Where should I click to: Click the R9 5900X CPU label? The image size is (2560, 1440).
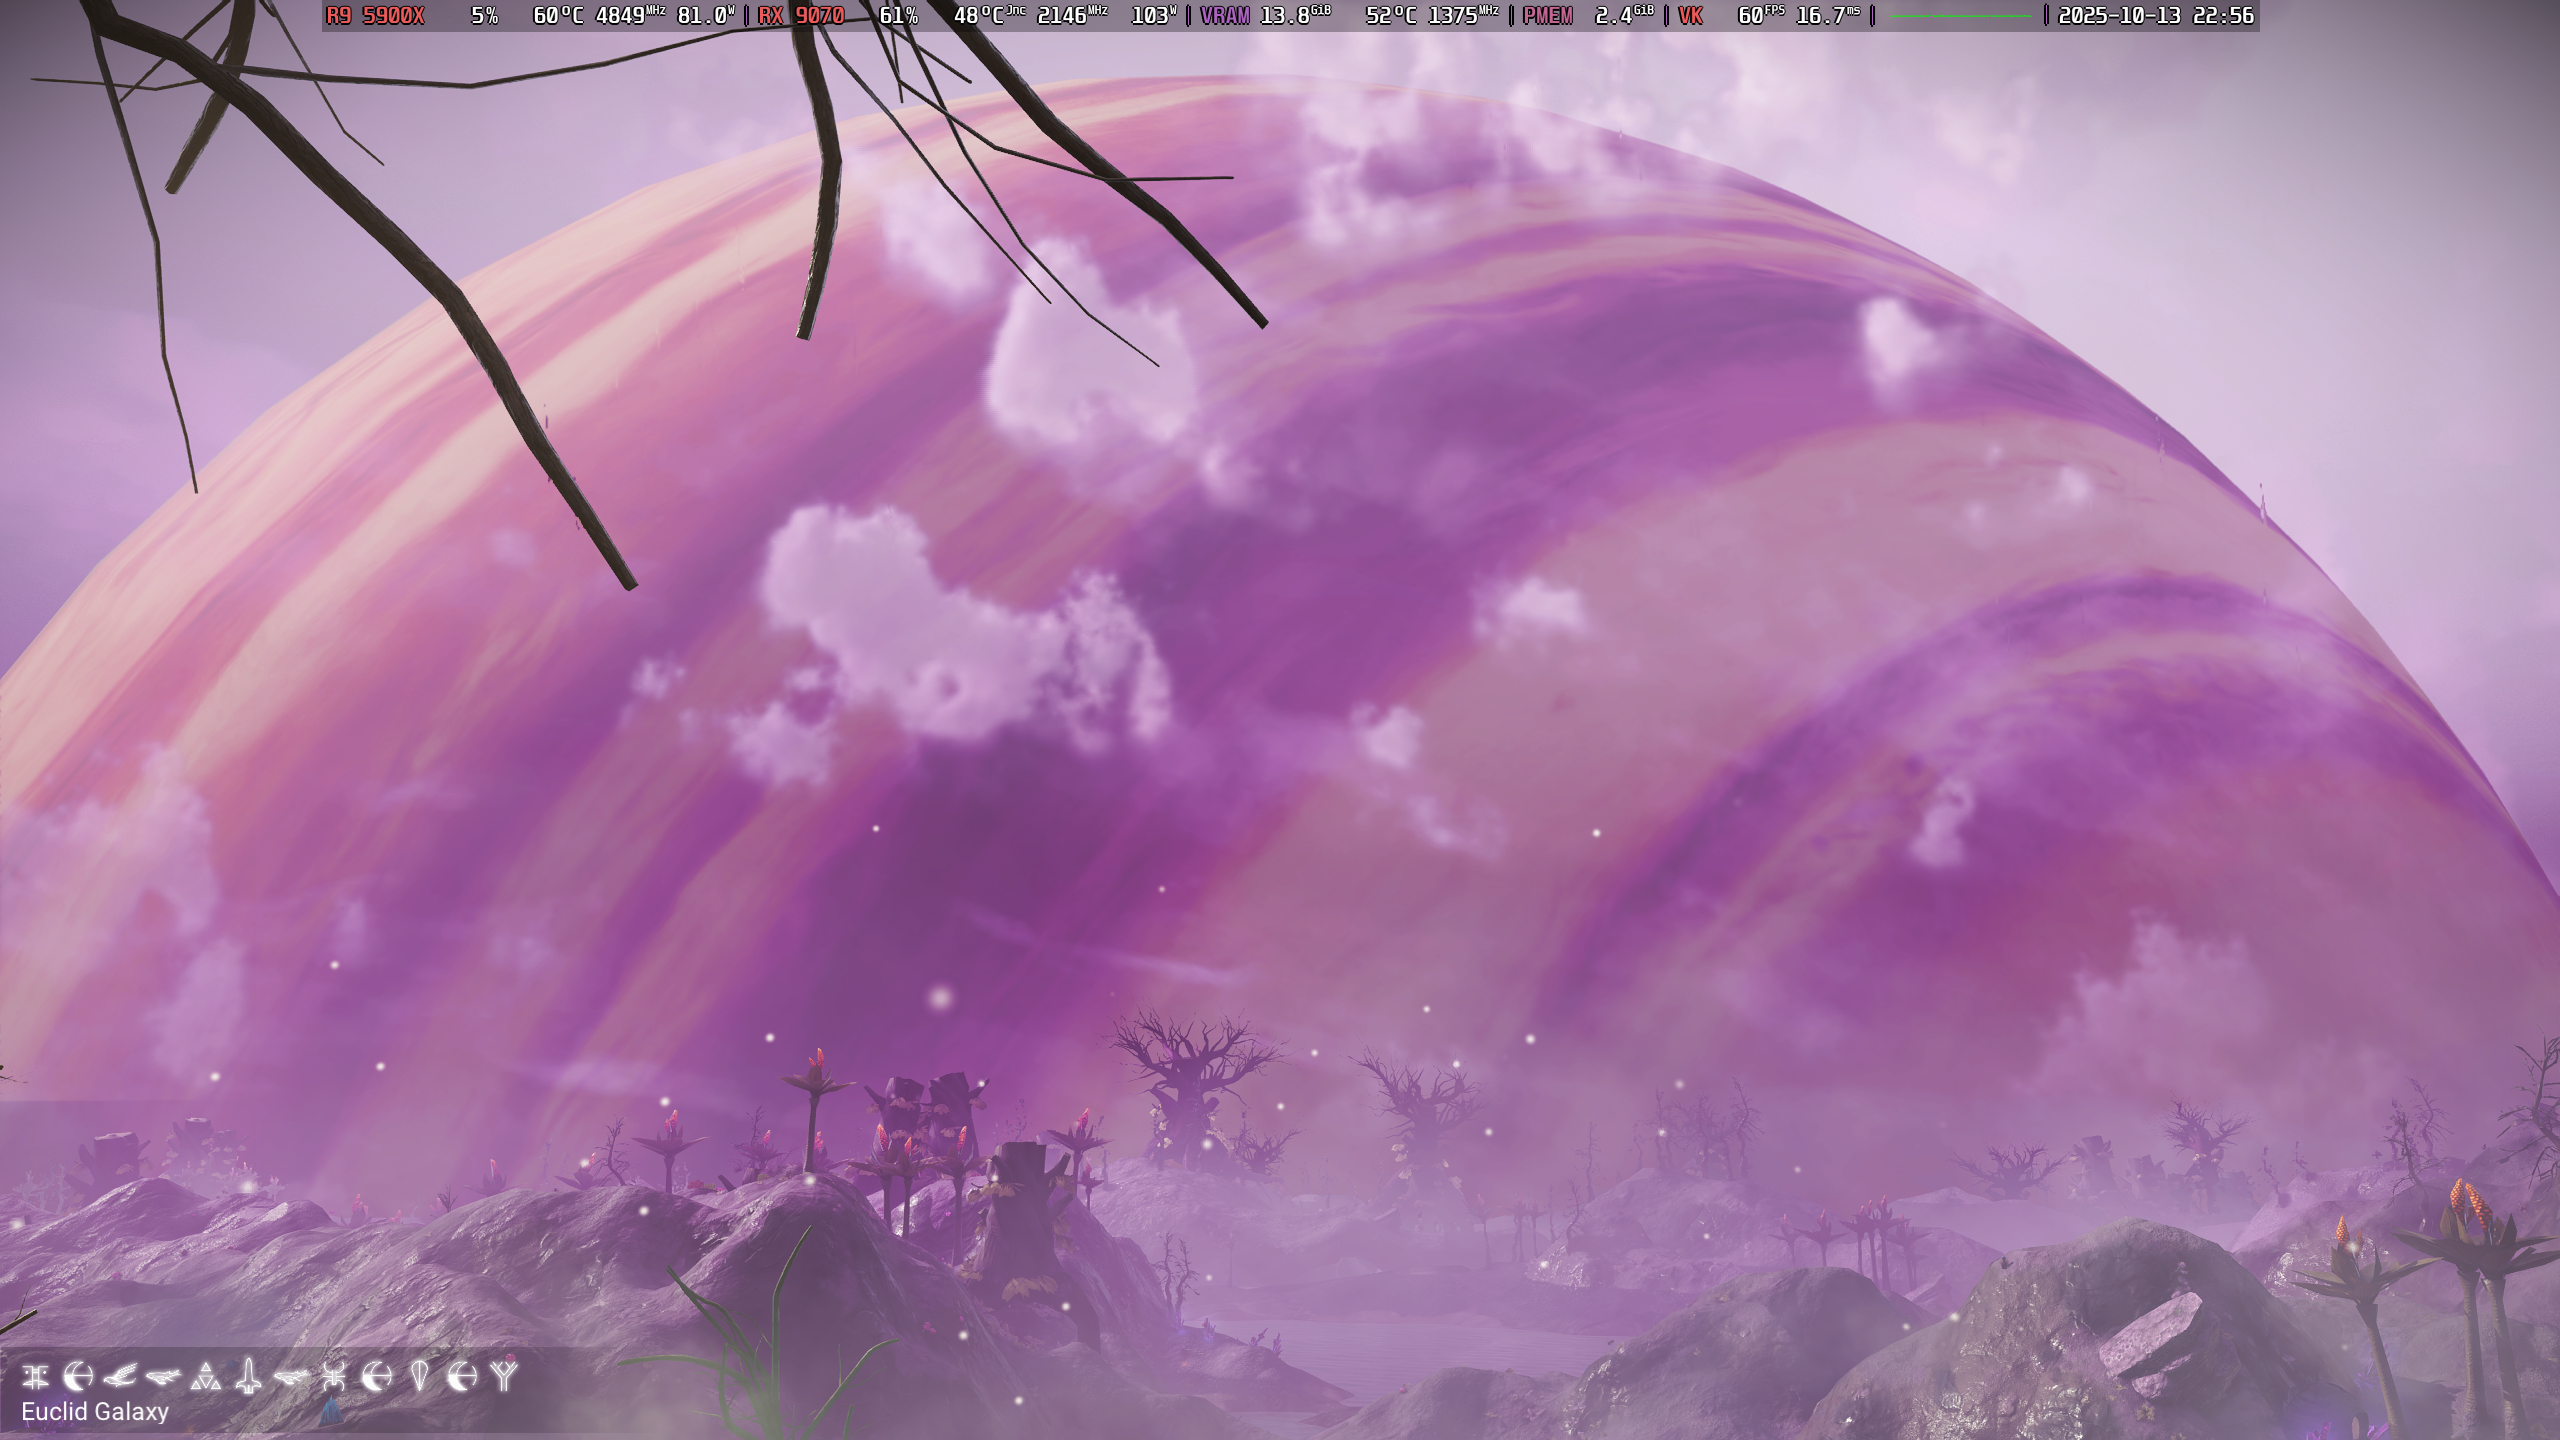tap(375, 16)
